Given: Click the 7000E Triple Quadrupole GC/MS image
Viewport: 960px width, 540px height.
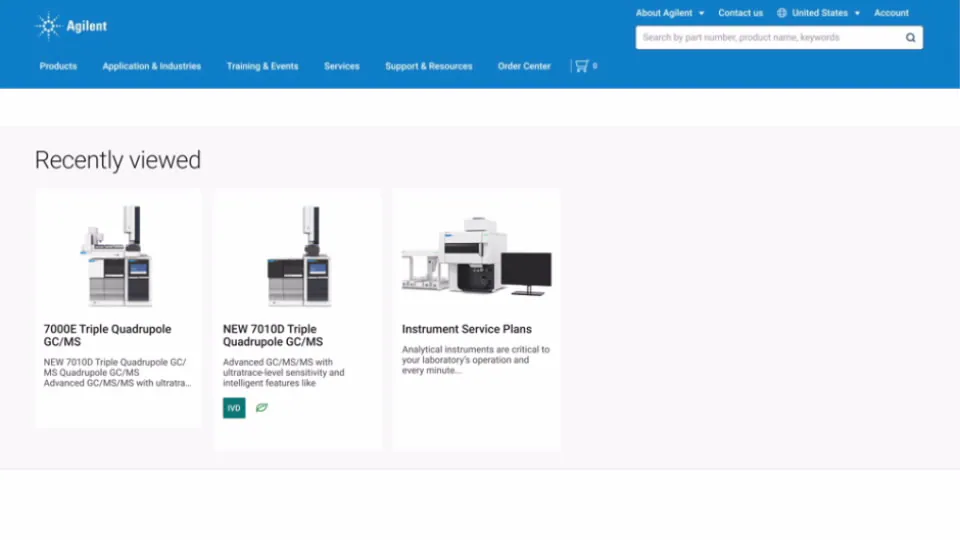Looking at the screenshot, I should 118,255.
